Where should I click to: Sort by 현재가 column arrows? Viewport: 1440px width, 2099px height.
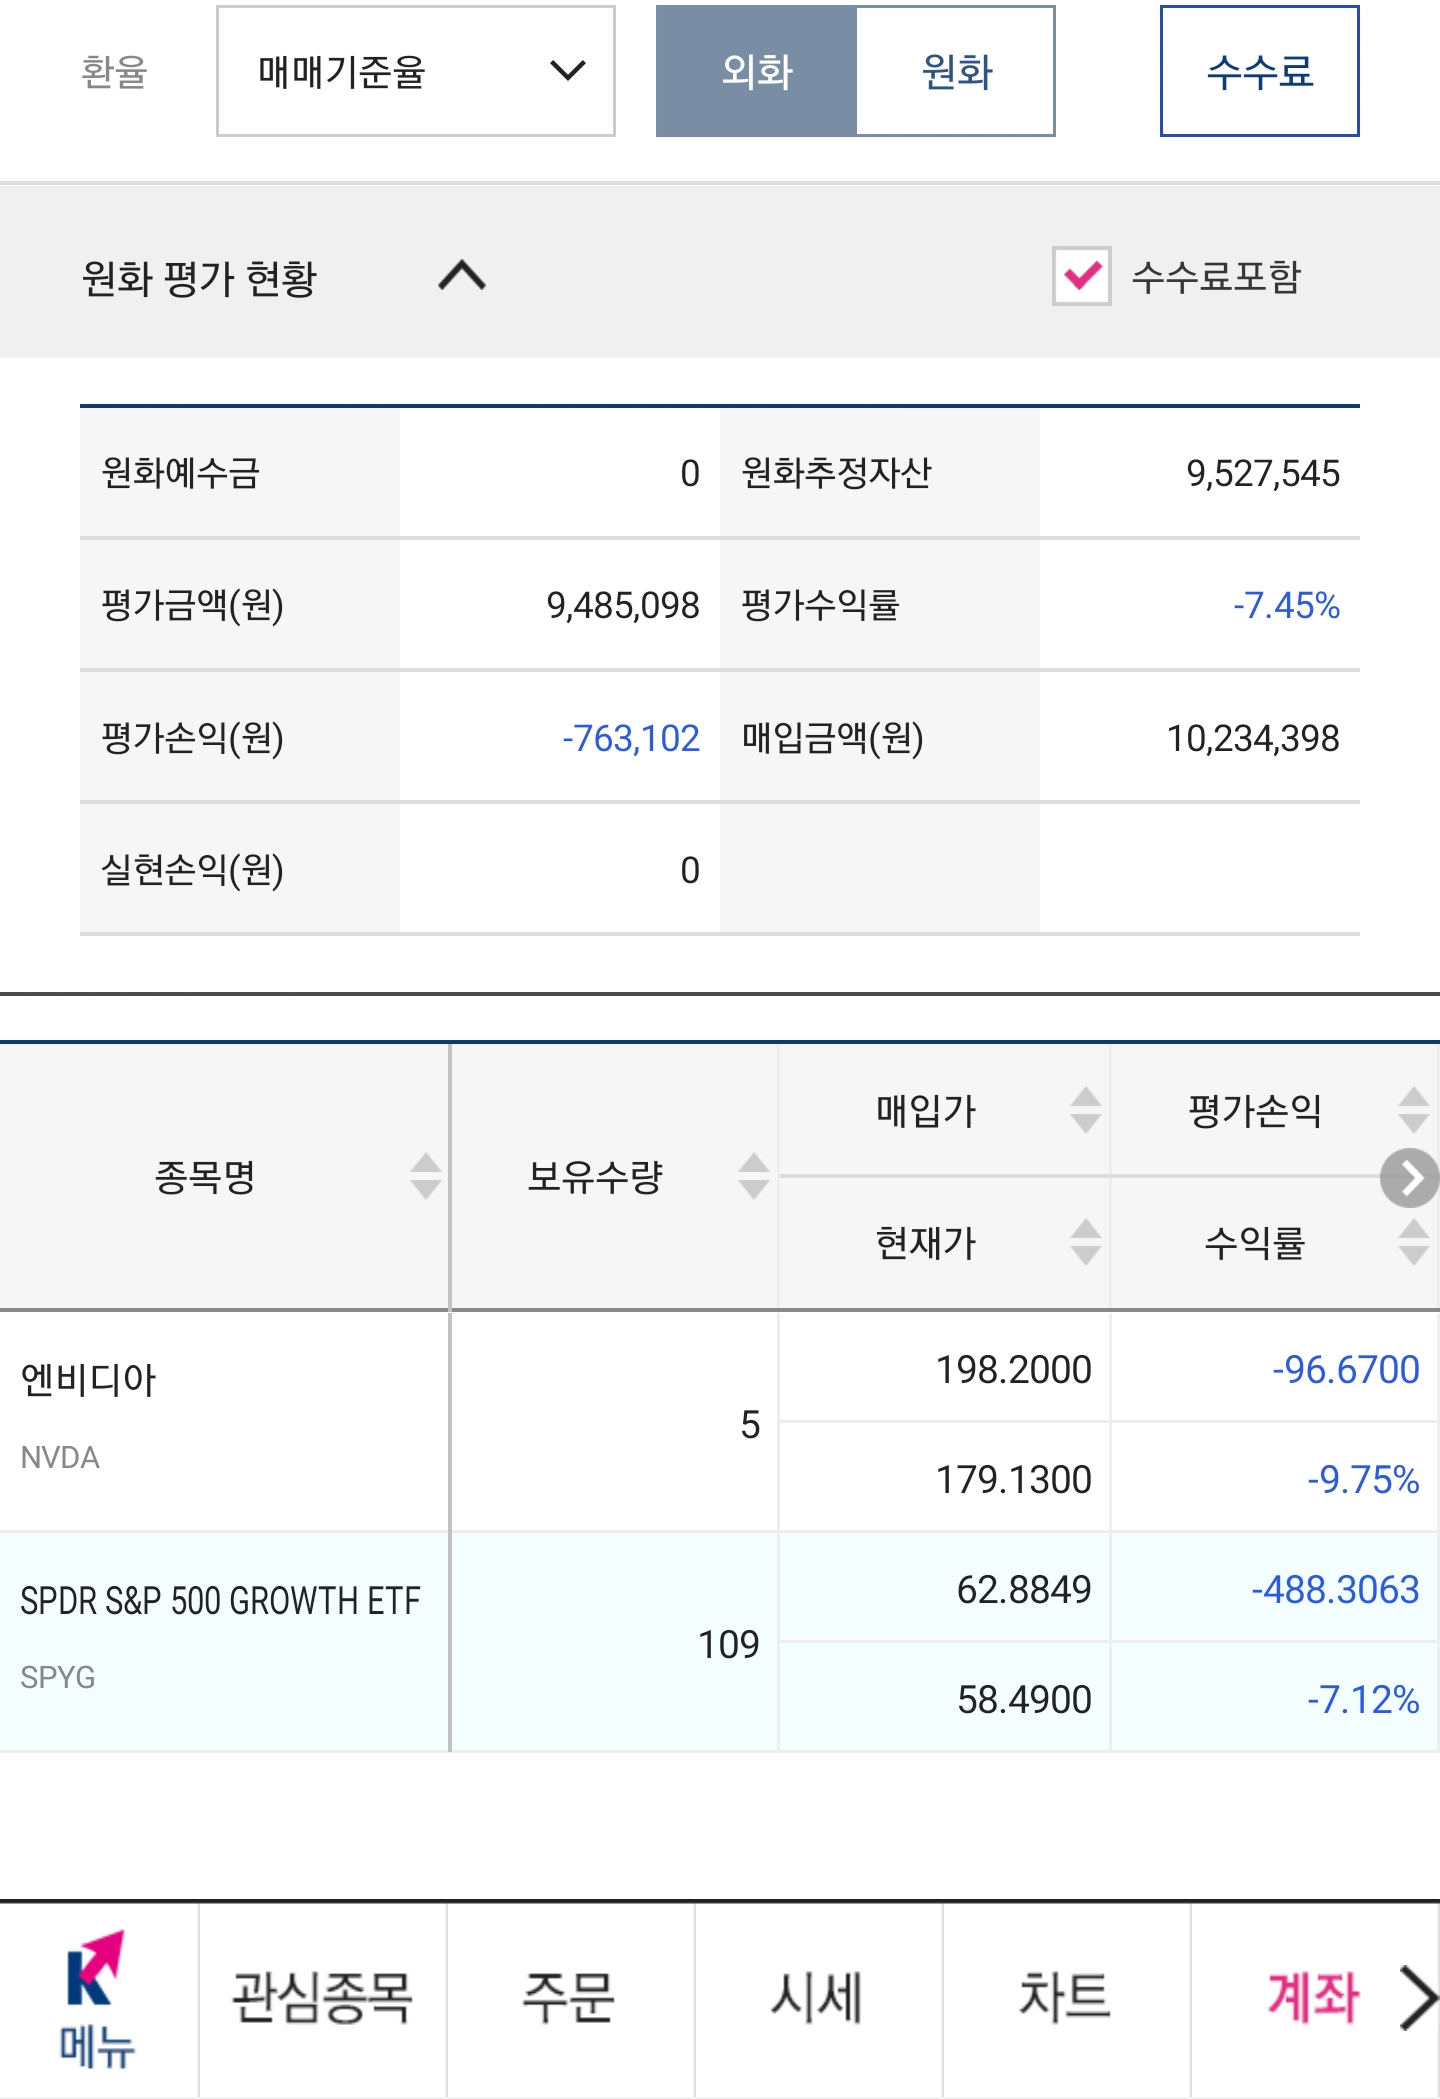tap(1086, 1242)
